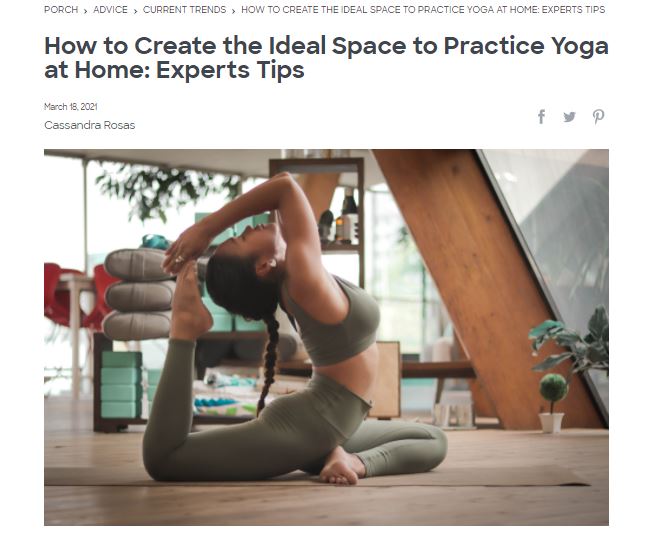Click the article headline about yoga space
The width and height of the screenshot is (665, 536).
326,58
